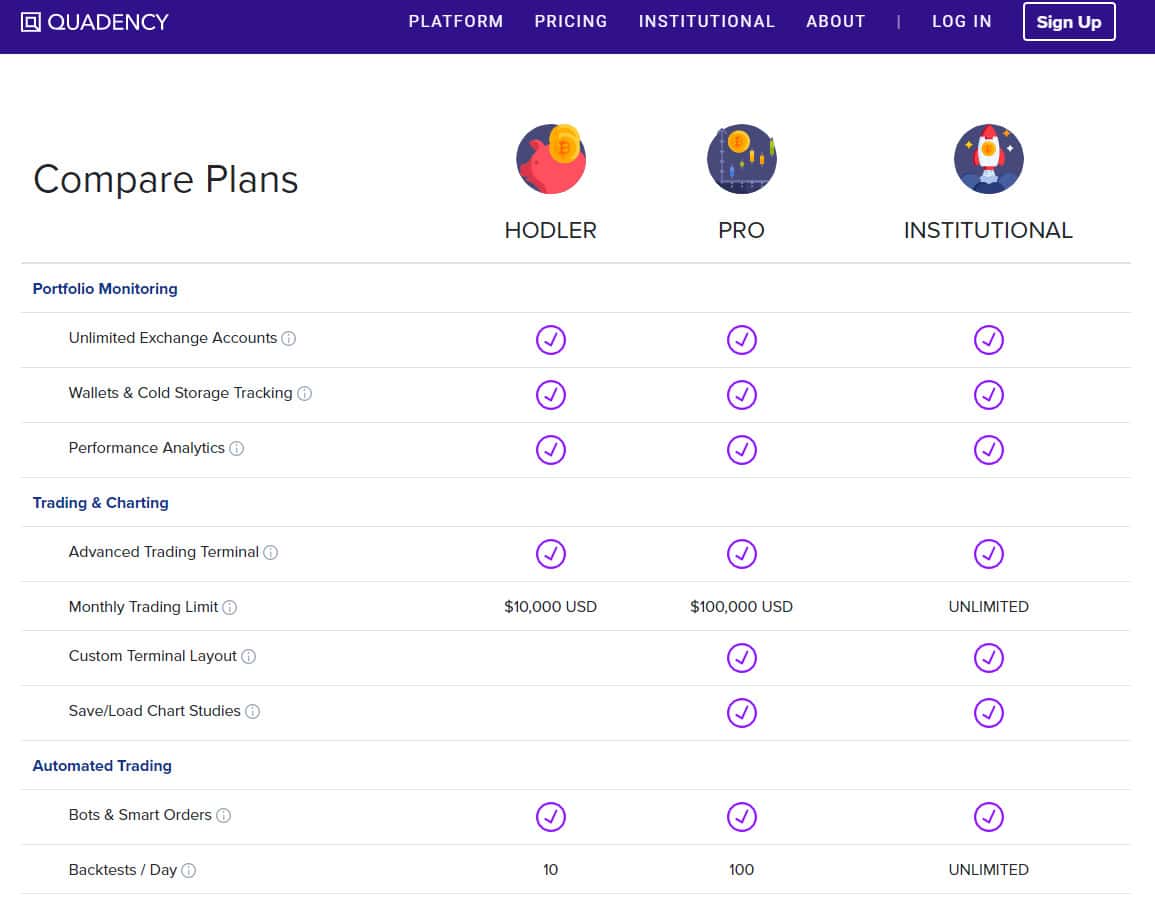The height and width of the screenshot is (901, 1155).
Task: Show info tooltip for Performance Analytics
Action: [x=237, y=449]
